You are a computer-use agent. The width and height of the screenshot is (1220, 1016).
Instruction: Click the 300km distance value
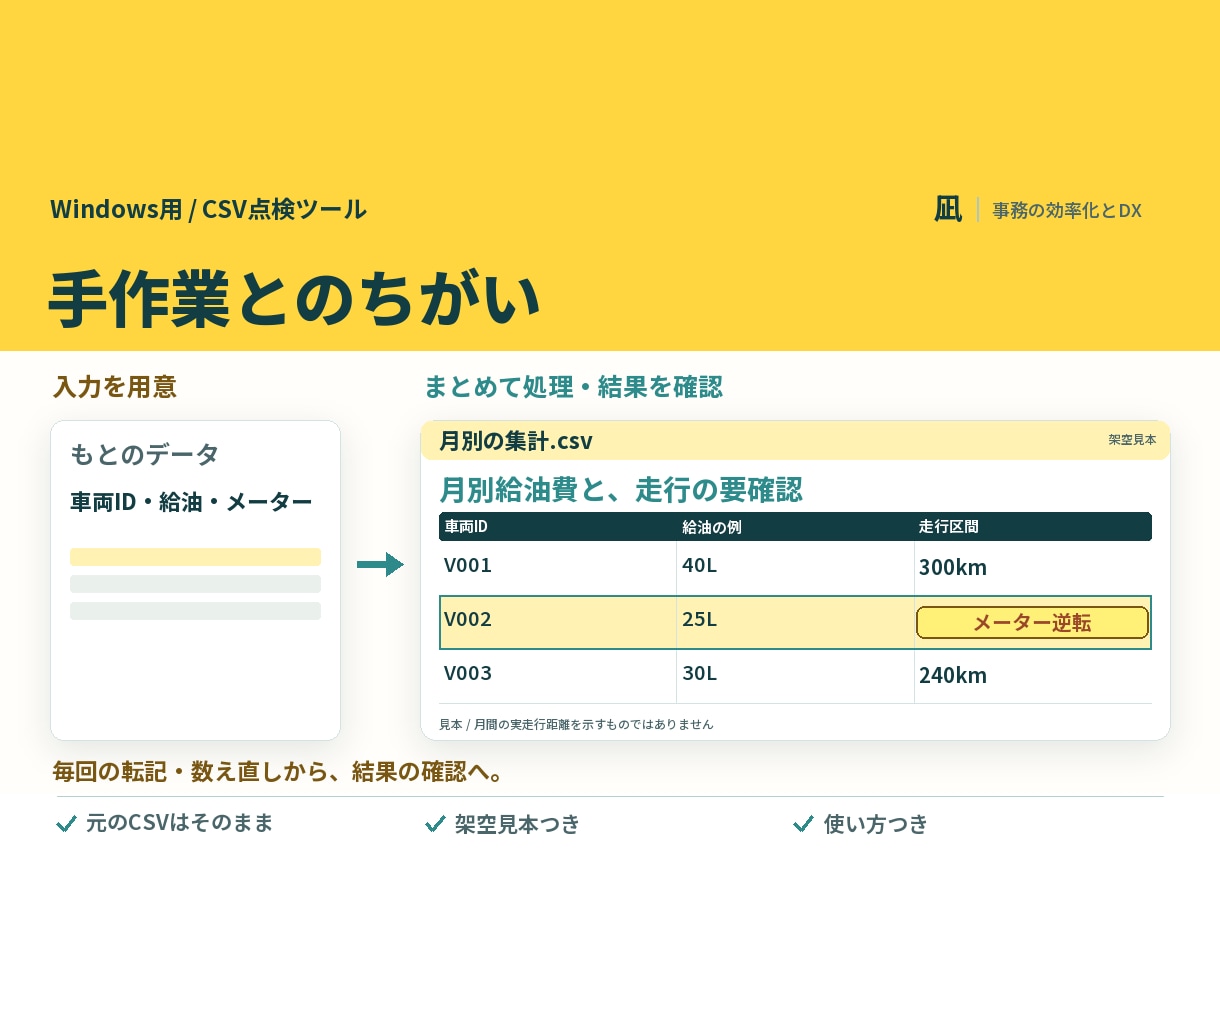[953, 567]
